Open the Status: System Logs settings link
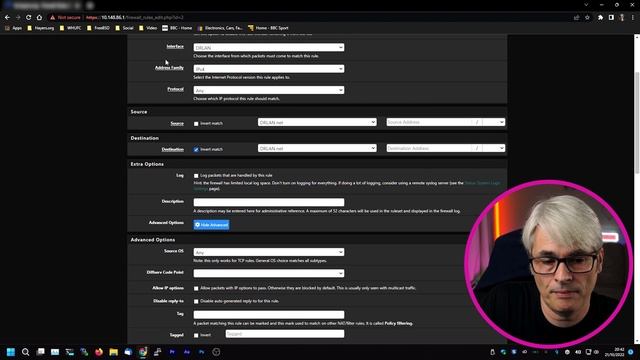Viewport: 640px width, 360px height. pos(482,183)
